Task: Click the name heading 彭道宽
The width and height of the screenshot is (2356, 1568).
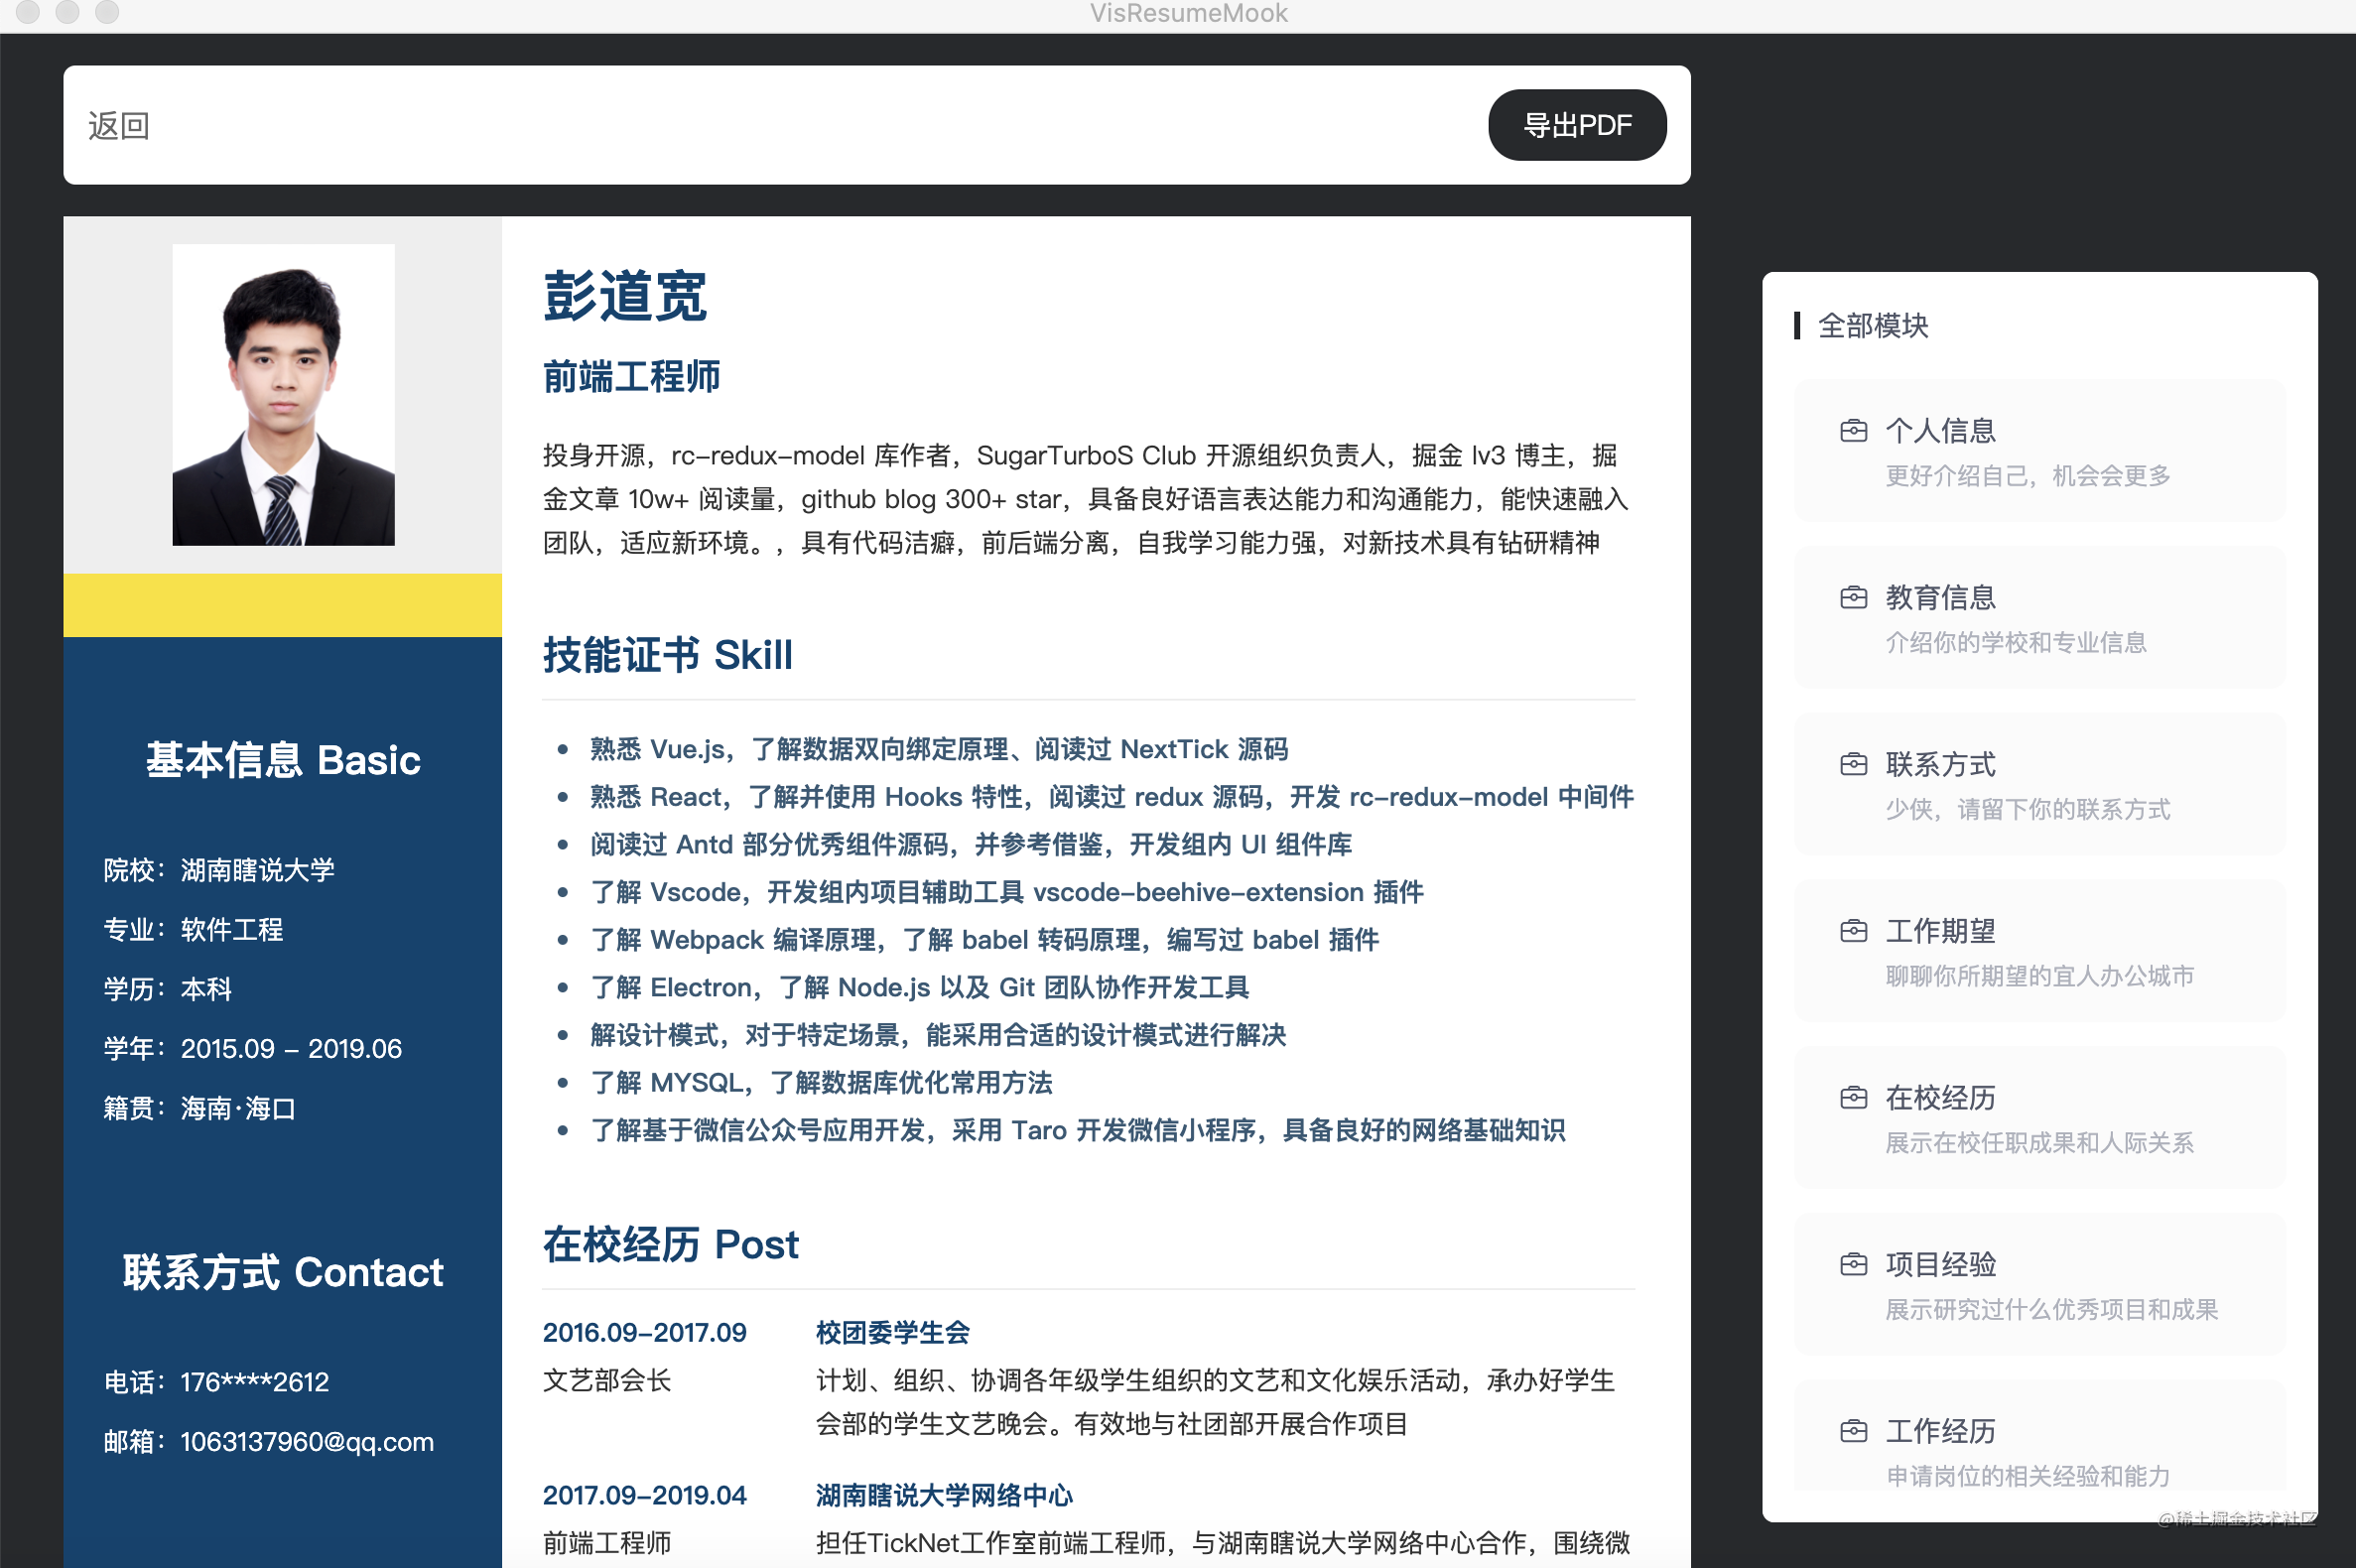Action: 625,297
